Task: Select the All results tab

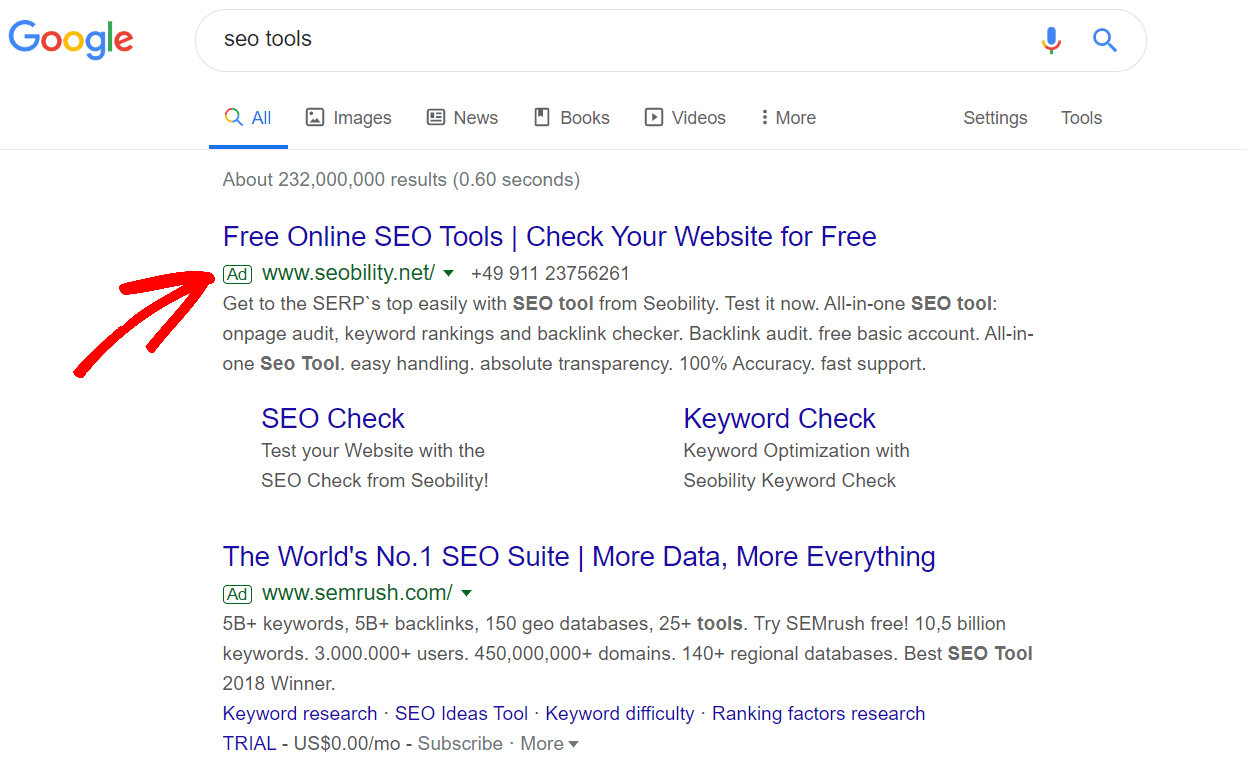Action: pos(248,117)
